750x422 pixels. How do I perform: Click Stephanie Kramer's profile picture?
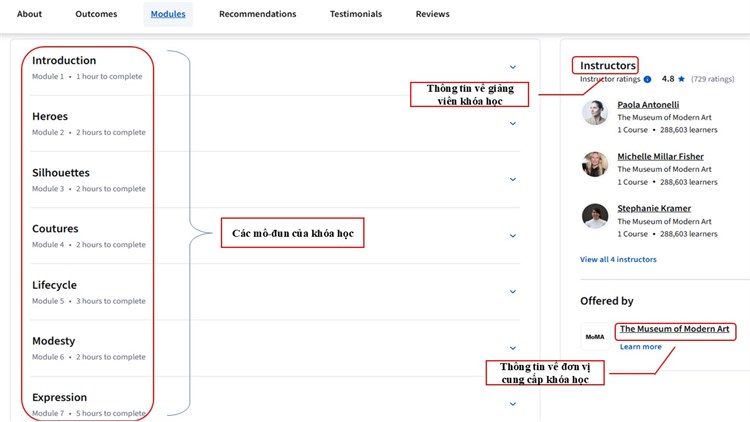click(595, 216)
